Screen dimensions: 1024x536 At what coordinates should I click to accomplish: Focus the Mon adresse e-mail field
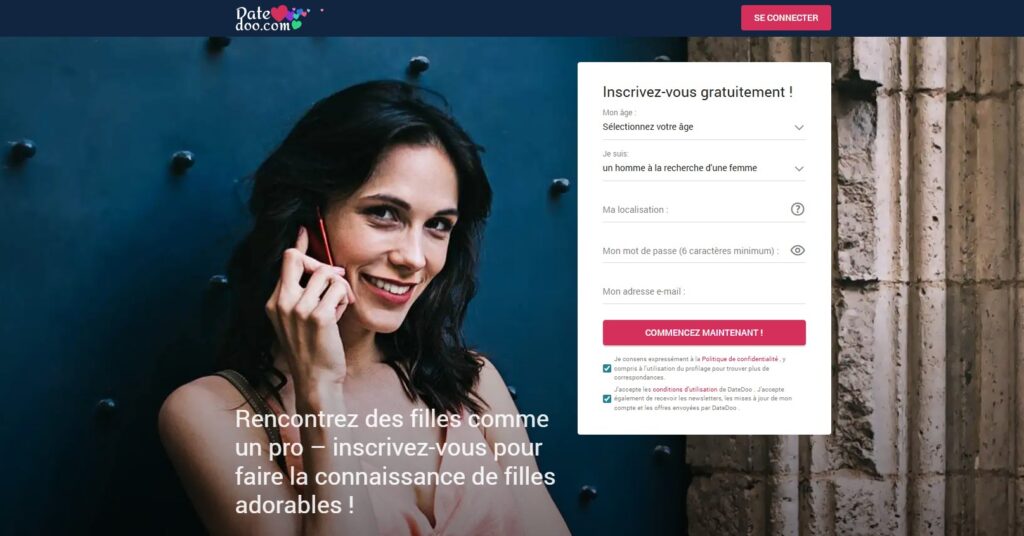coord(704,292)
